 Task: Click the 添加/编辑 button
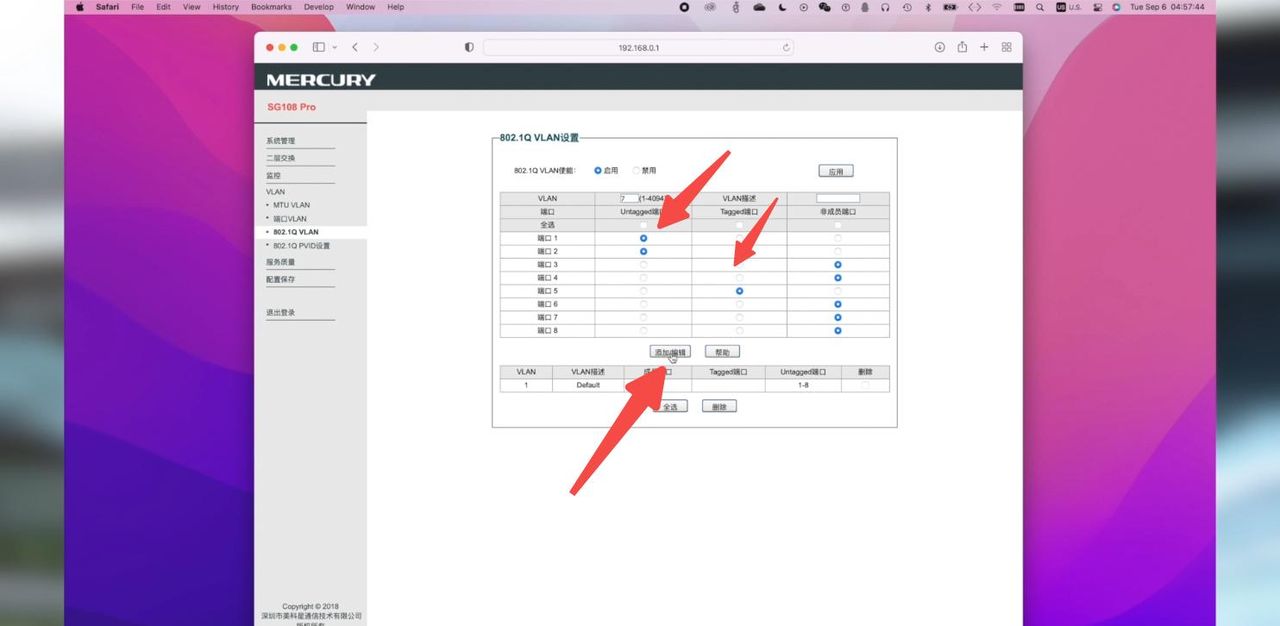click(x=670, y=352)
